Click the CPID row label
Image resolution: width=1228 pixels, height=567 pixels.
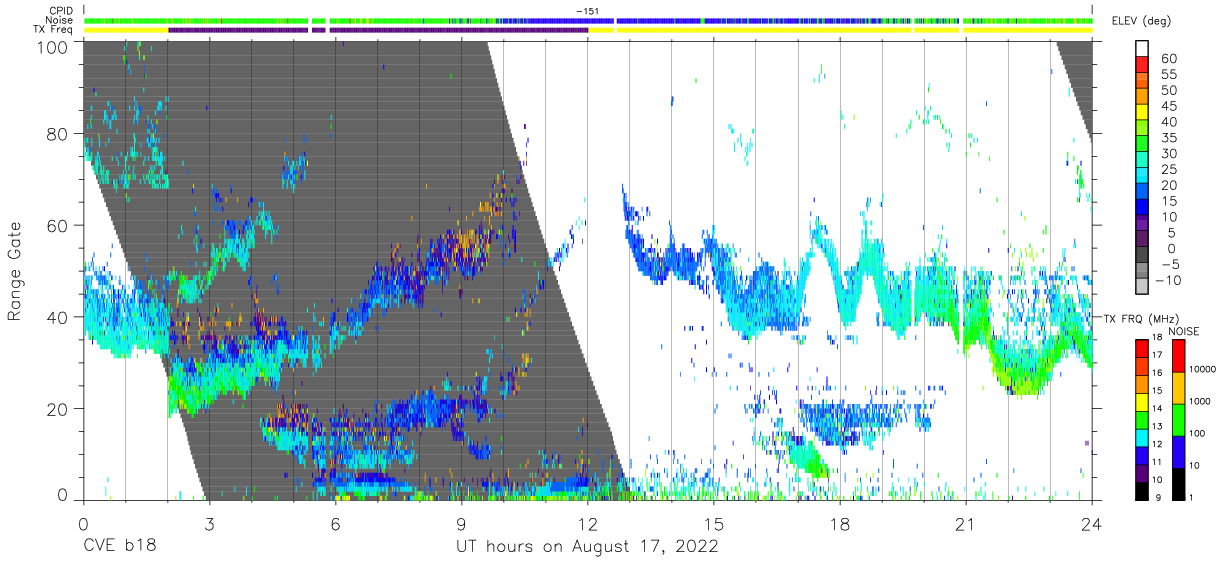pyautogui.click(x=61, y=10)
